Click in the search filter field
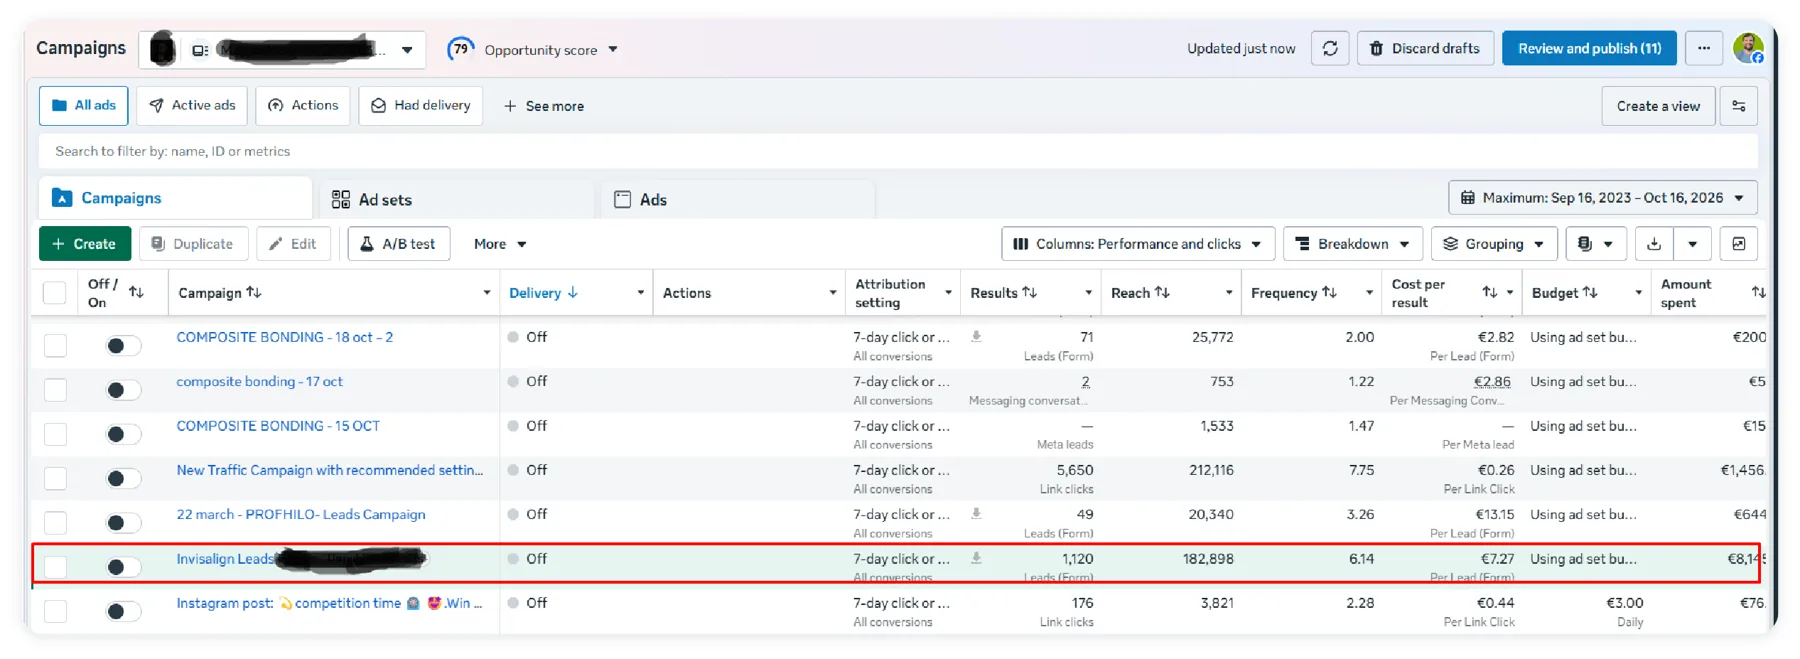The height and width of the screenshot is (659, 1800). click(x=898, y=151)
